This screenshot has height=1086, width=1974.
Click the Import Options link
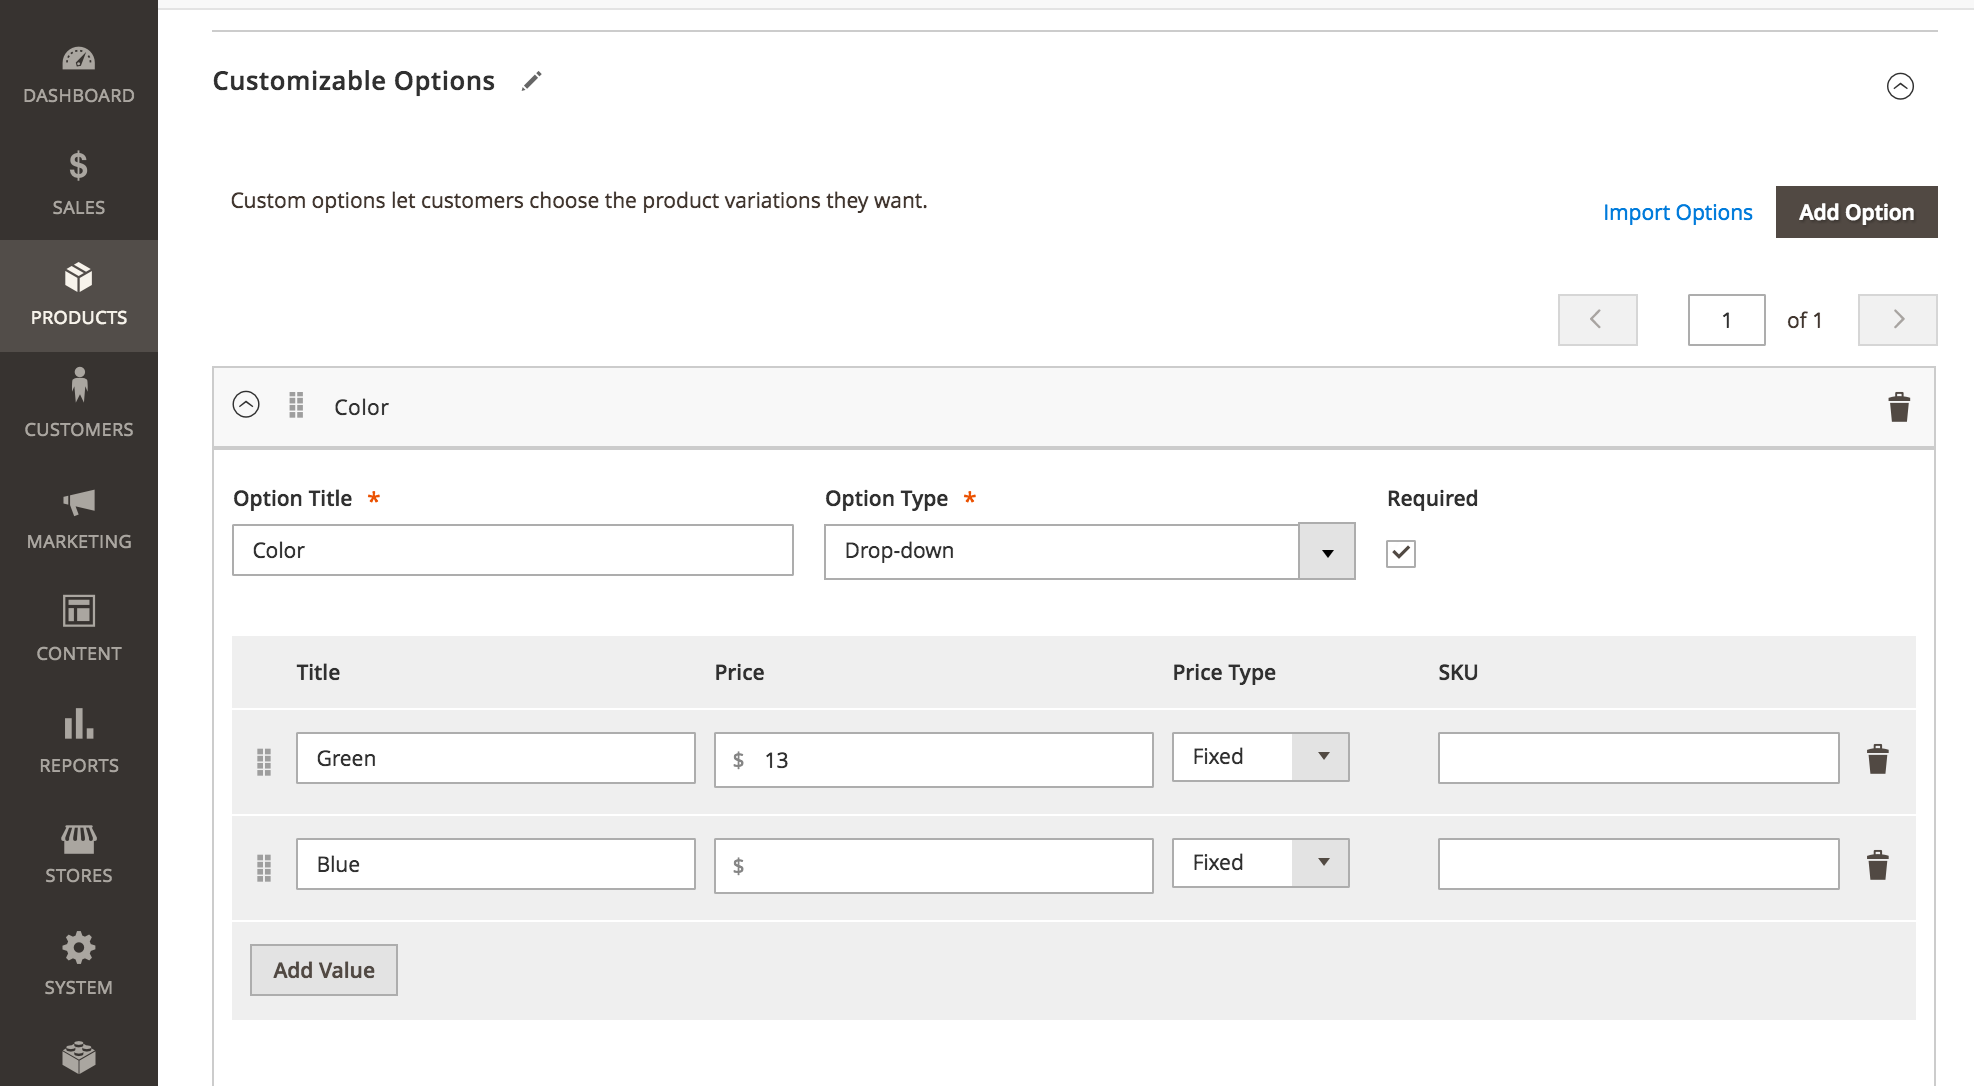click(x=1678, y=212)
